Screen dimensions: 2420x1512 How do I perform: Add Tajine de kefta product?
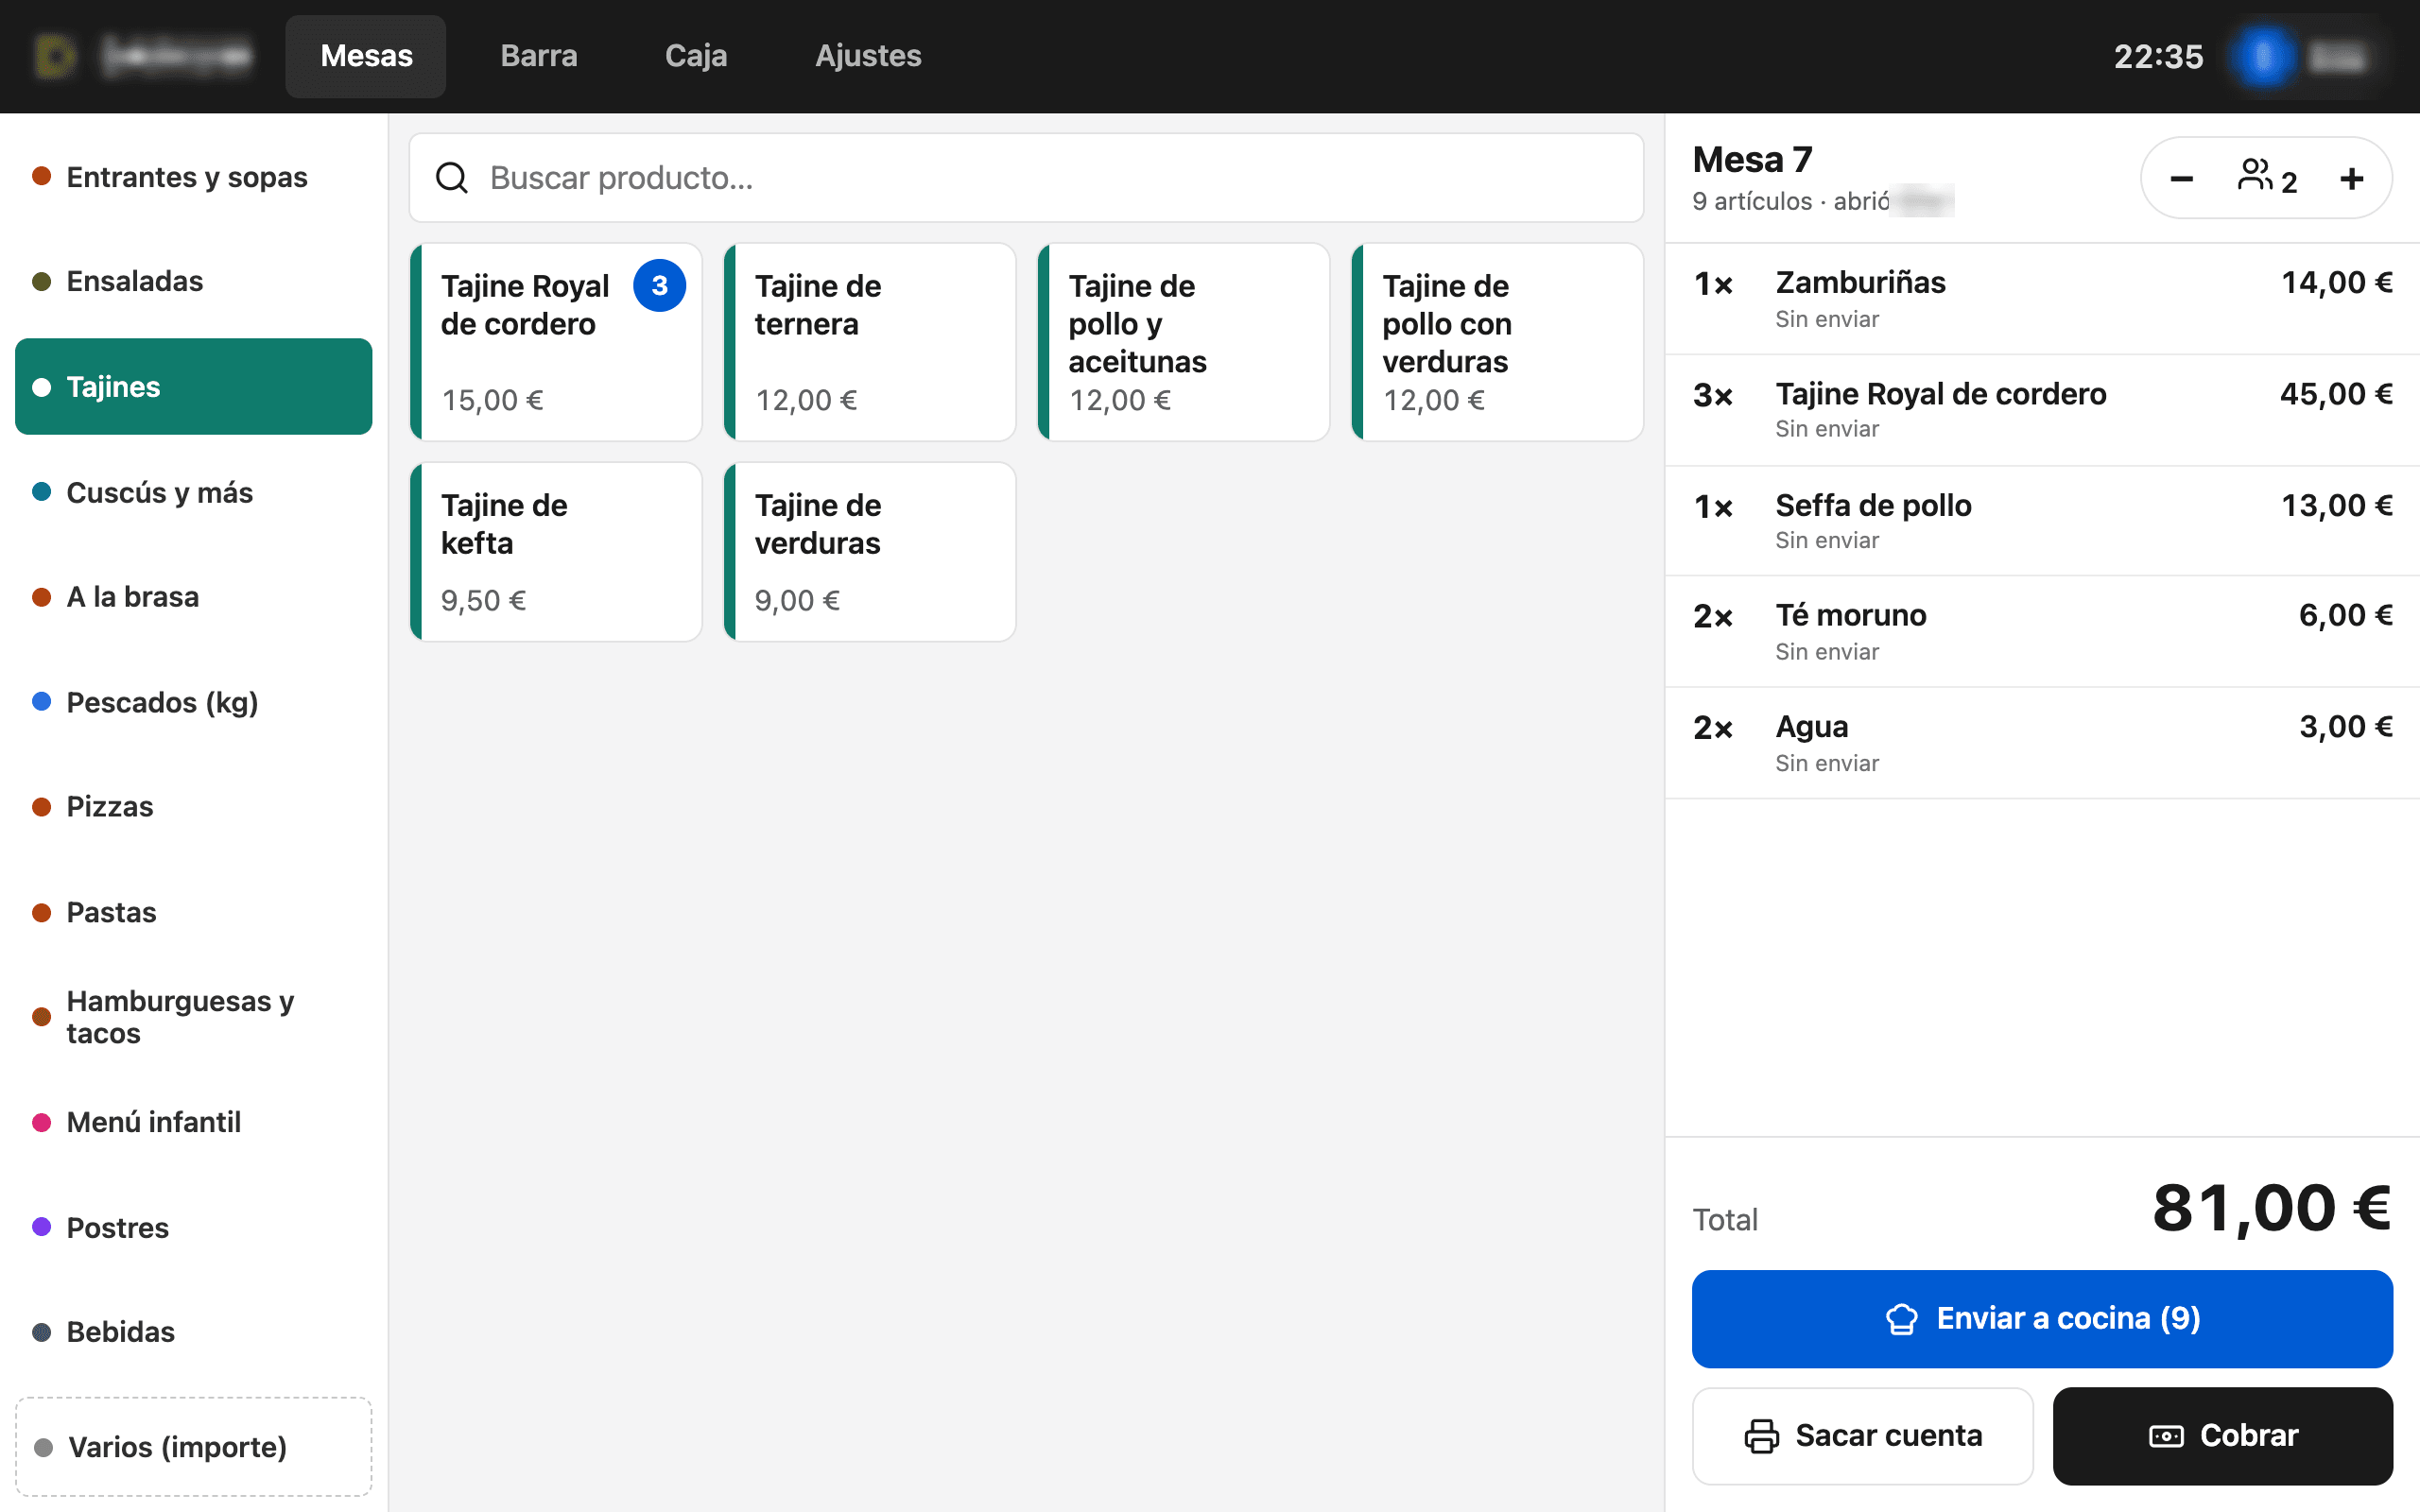(556, 552)
